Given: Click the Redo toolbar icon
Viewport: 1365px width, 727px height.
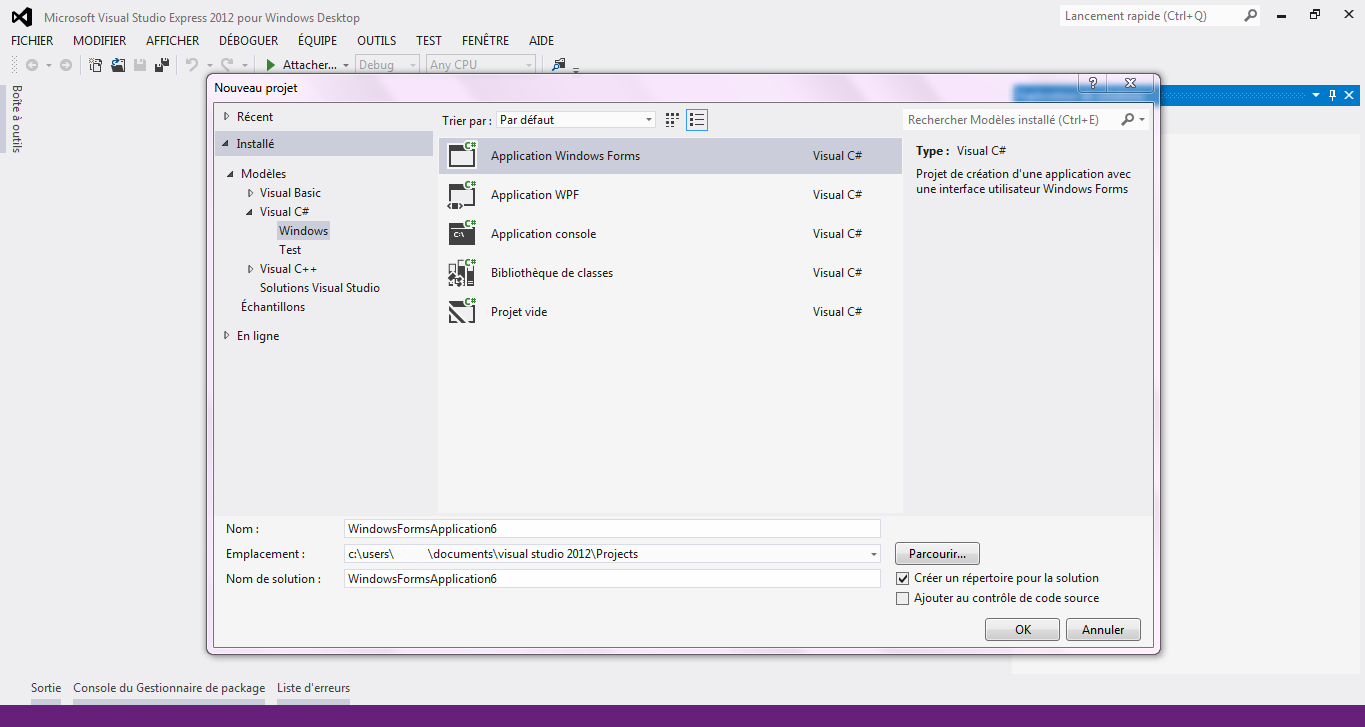Looking at the screenshot, I should tap(227, 65).
